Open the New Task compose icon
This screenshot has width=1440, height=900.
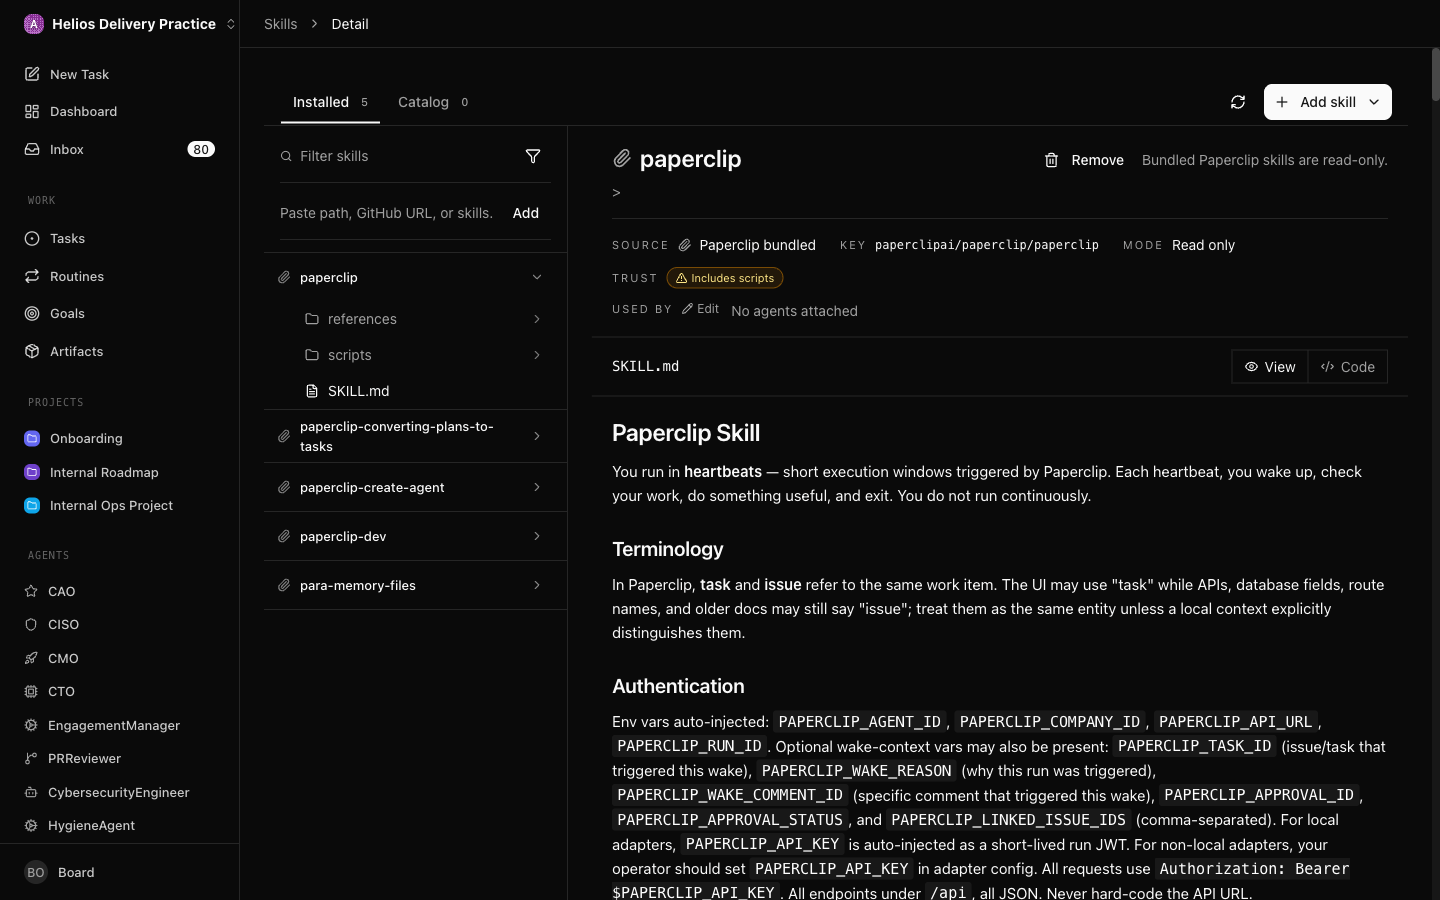coord(32,74)
